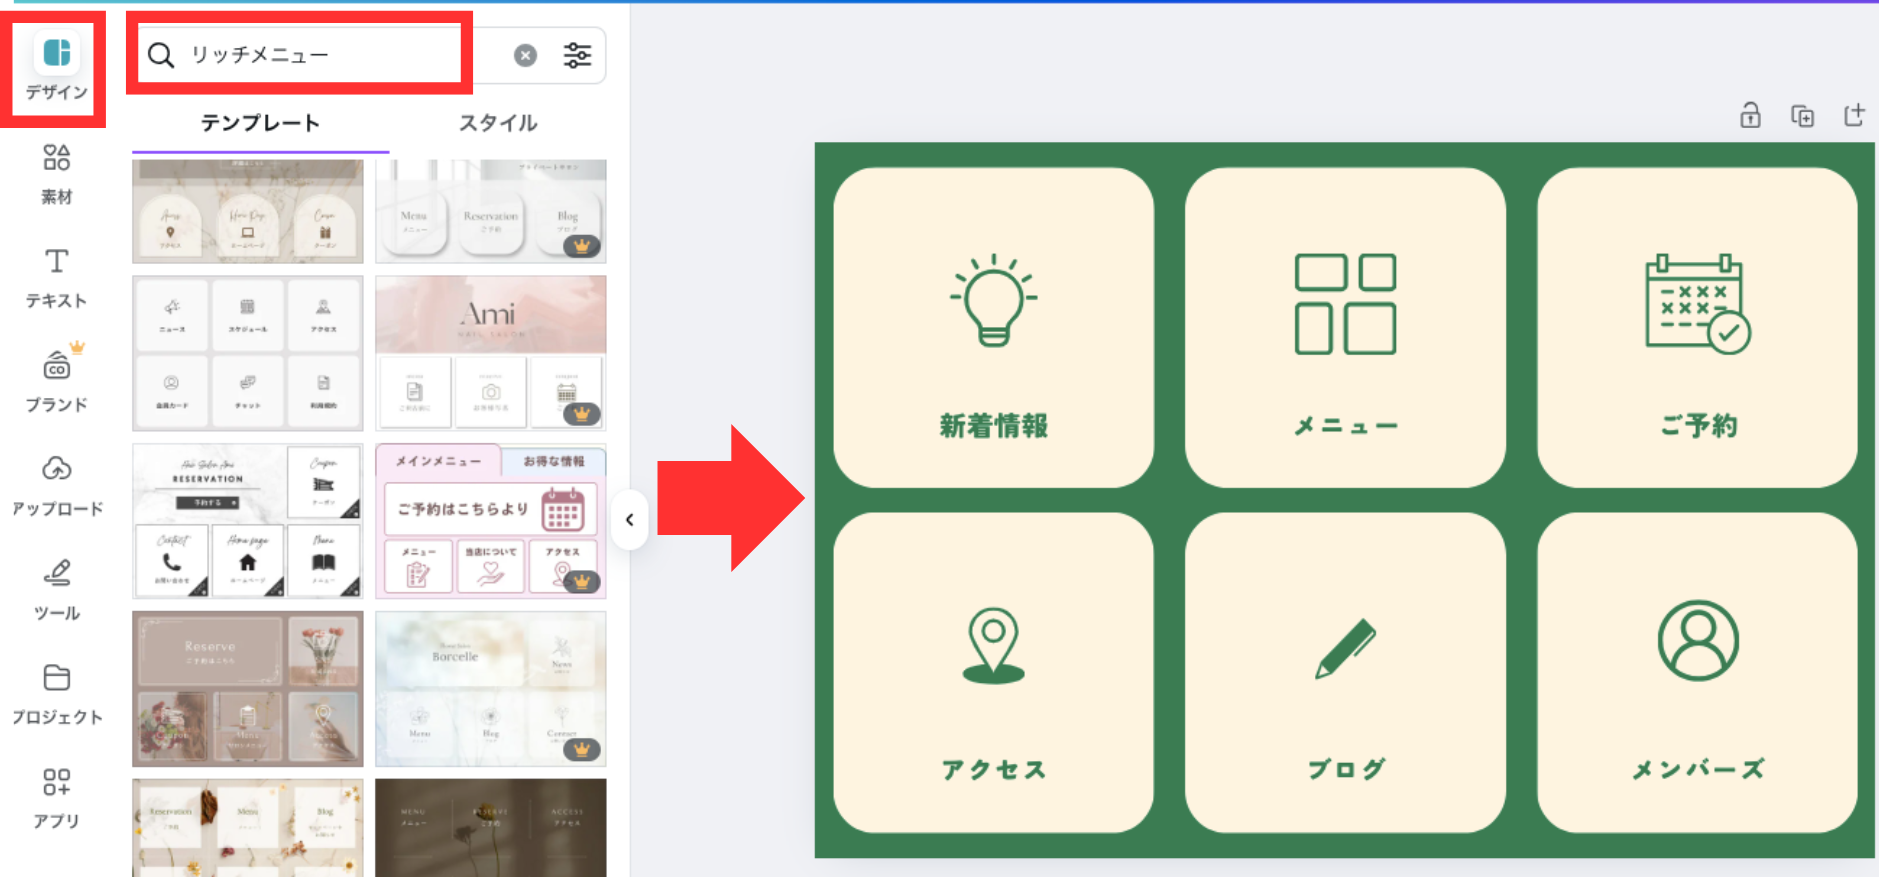Open the search filter options icon
The width and height of the screenshot is (1879, 890).
click(x=577, y=55)
